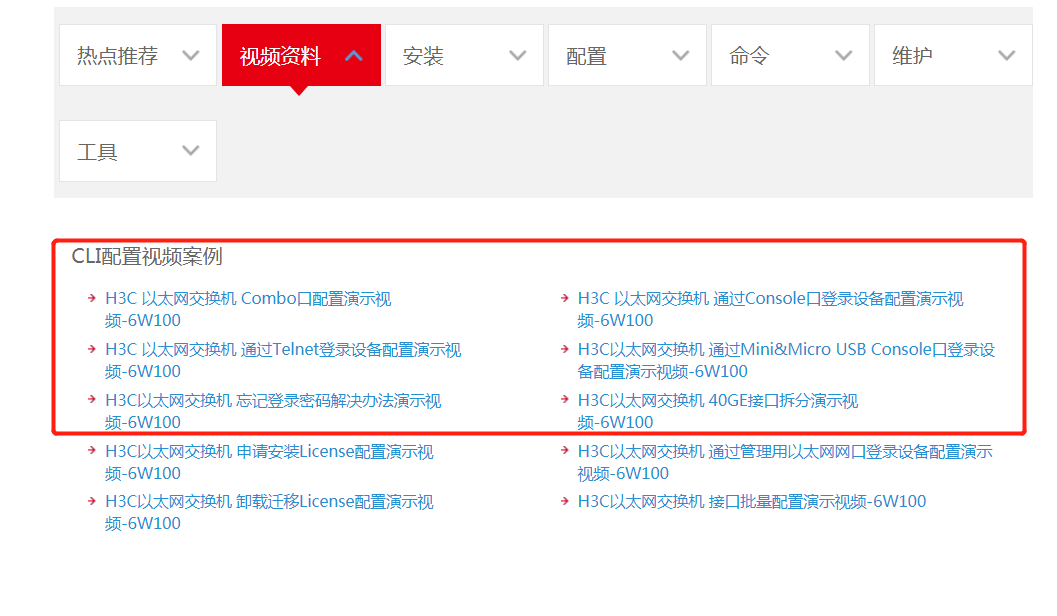The image size is (1057, 616).
Task: Open the 忘记登录密码解决办法 video link
Action: click(273, 411)
